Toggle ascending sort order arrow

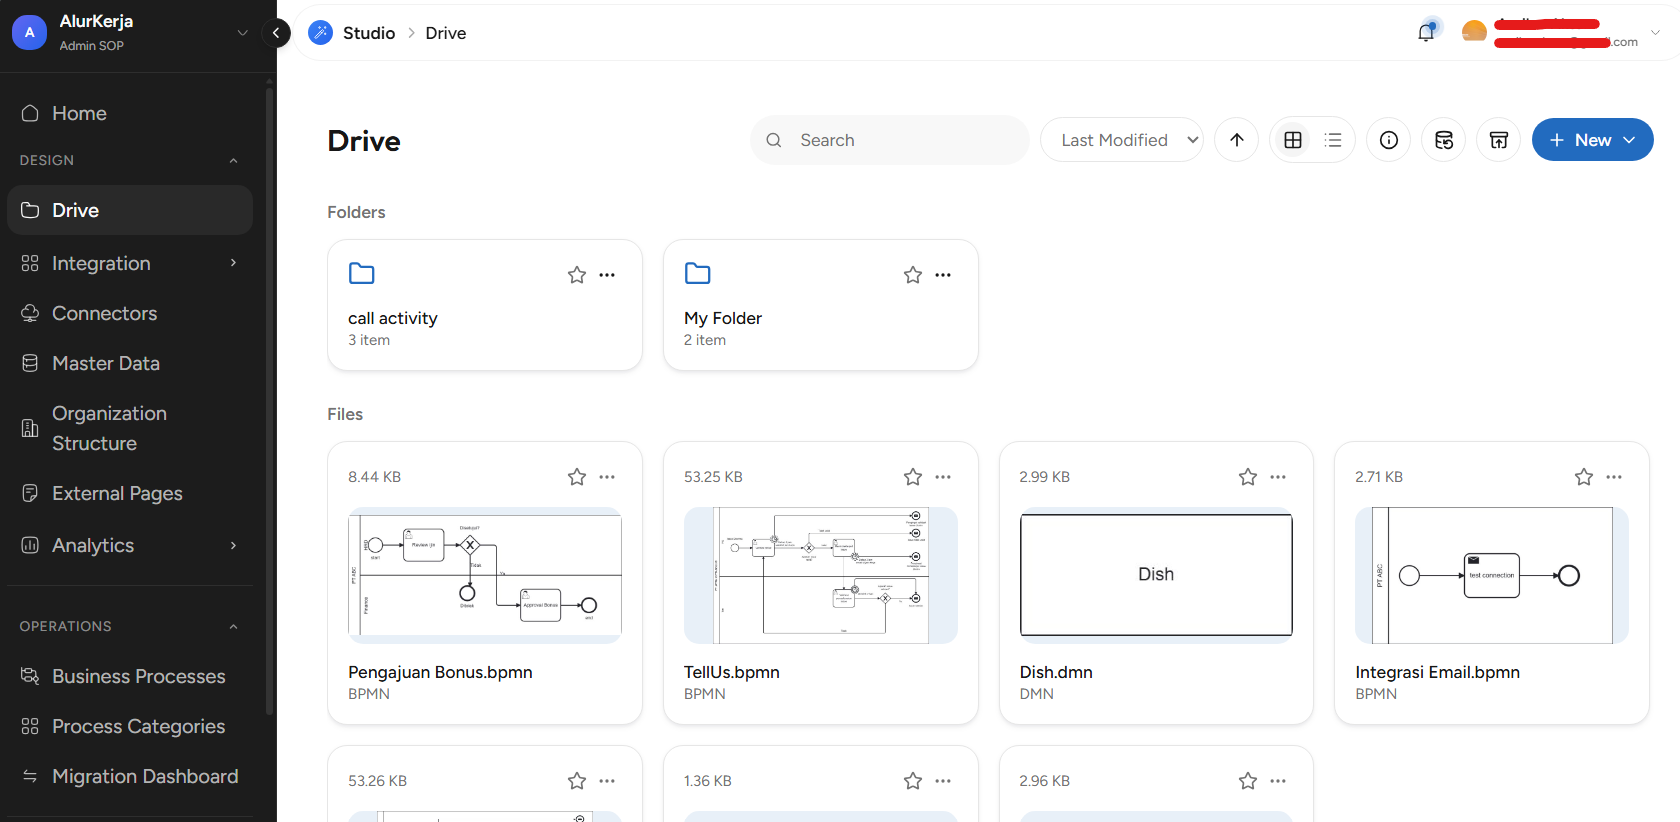coord(1237,140)
